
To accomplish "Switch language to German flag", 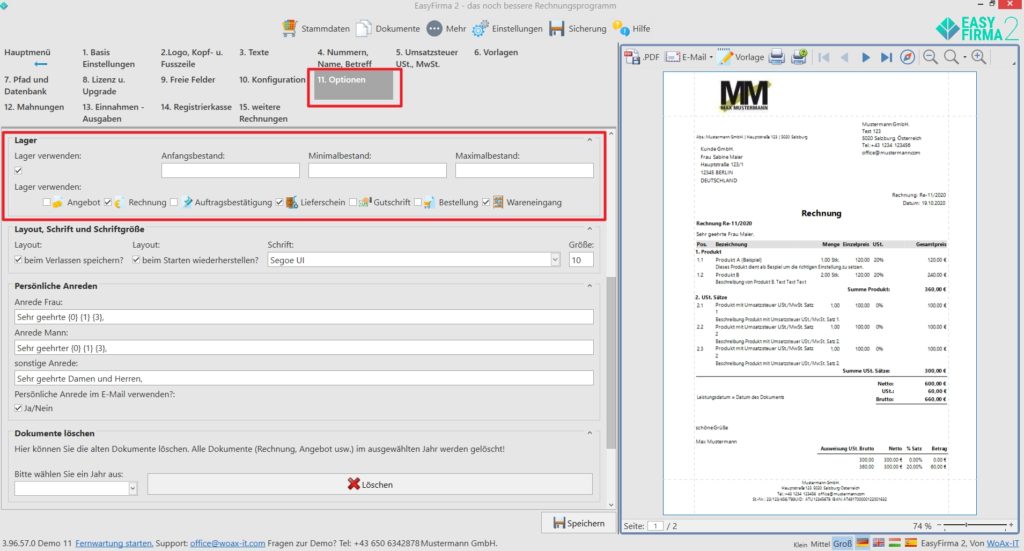I will pos(863,543).
